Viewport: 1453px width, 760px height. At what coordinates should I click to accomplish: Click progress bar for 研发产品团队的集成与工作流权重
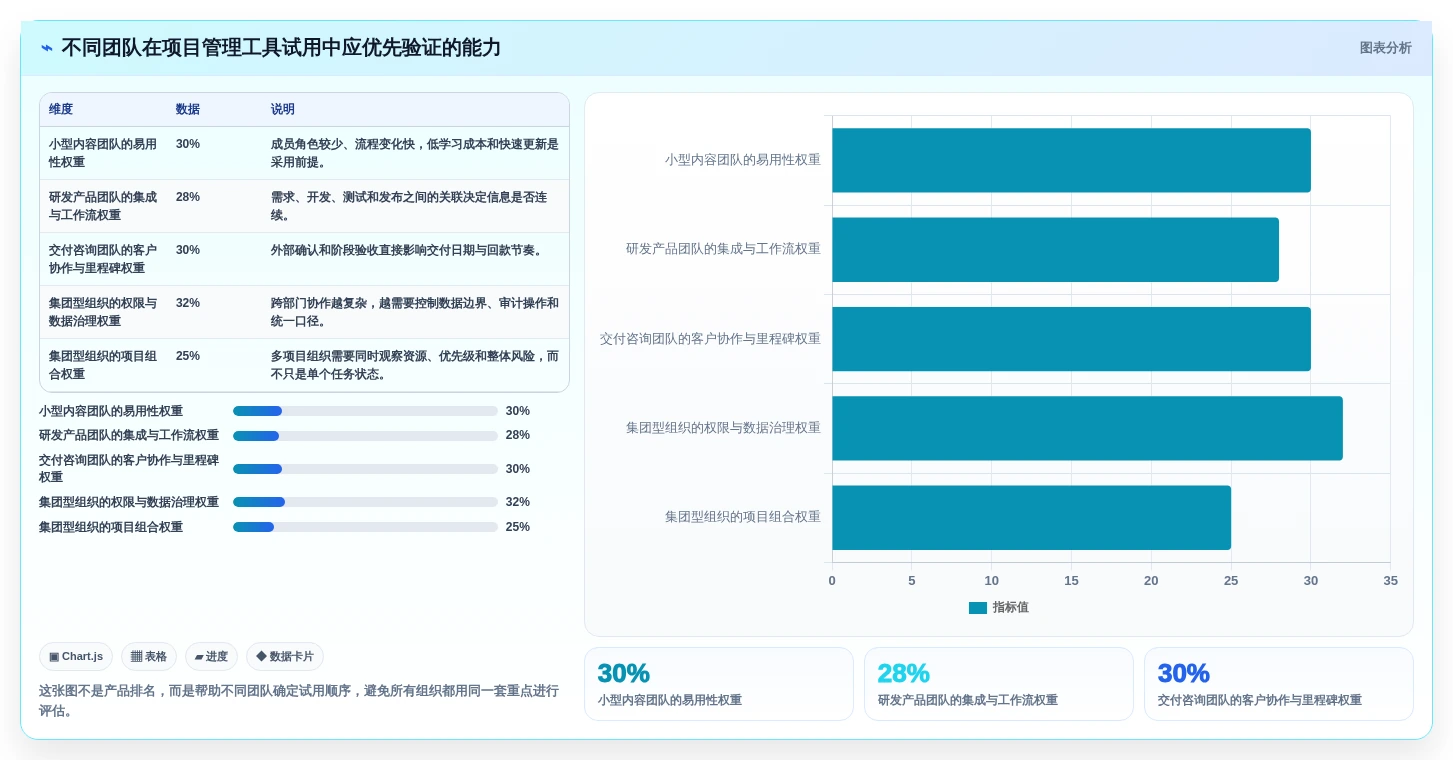365,436
